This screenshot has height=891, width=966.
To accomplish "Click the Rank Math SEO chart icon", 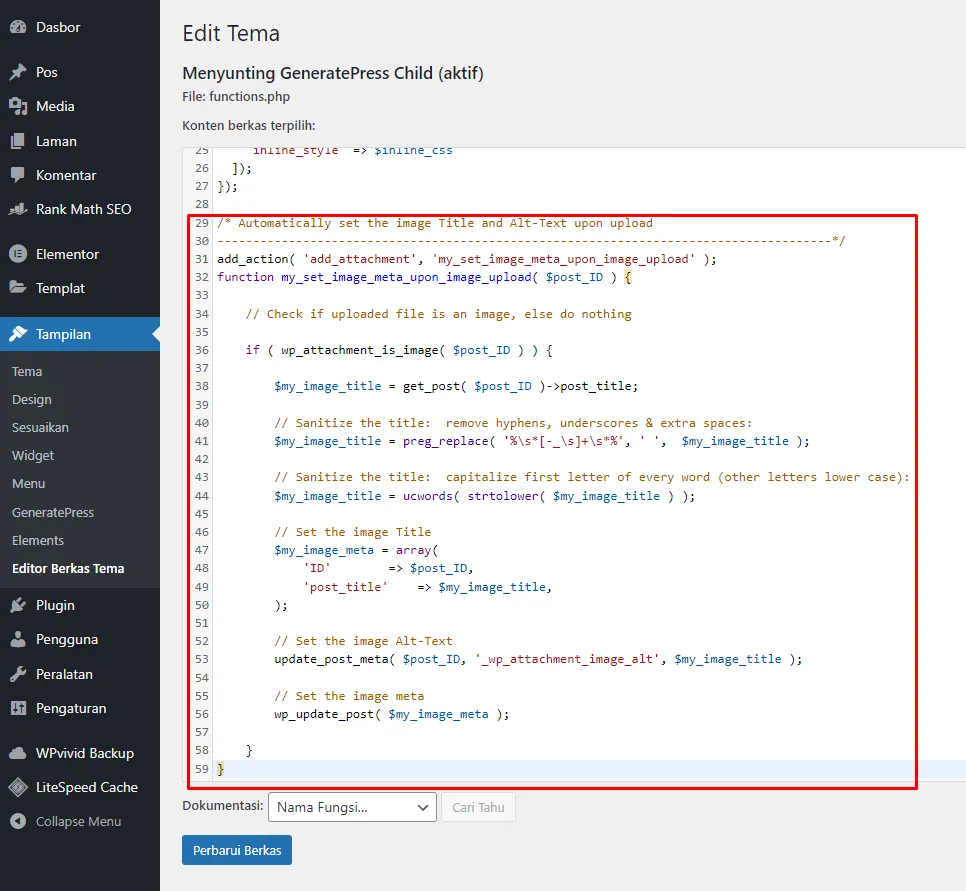I will [x=18, y=209].
